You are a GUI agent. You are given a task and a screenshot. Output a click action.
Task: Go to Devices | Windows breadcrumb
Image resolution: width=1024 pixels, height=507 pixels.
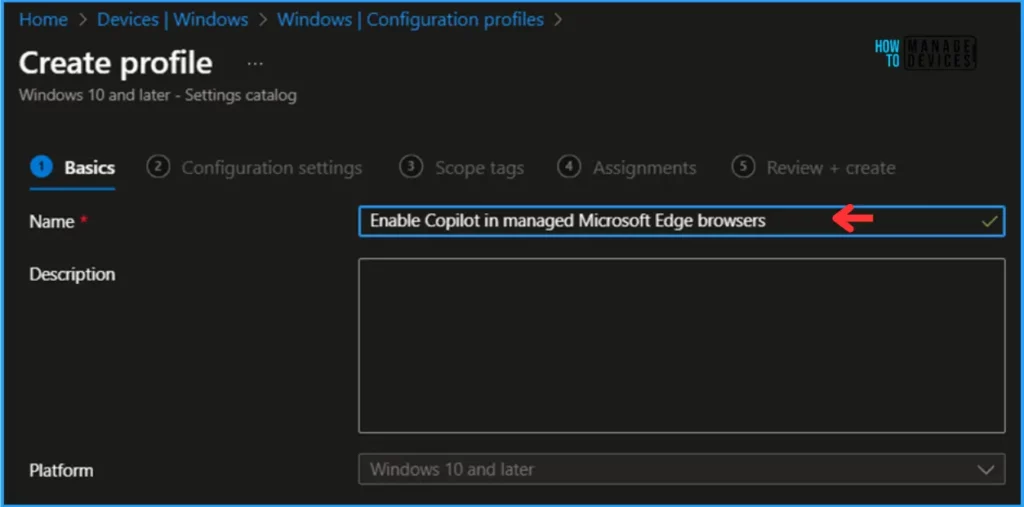(x=172, y=20)
